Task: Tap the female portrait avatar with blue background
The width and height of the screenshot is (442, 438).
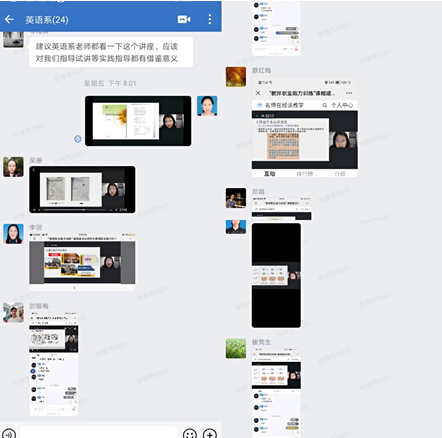Action: [x=207, y=106]
